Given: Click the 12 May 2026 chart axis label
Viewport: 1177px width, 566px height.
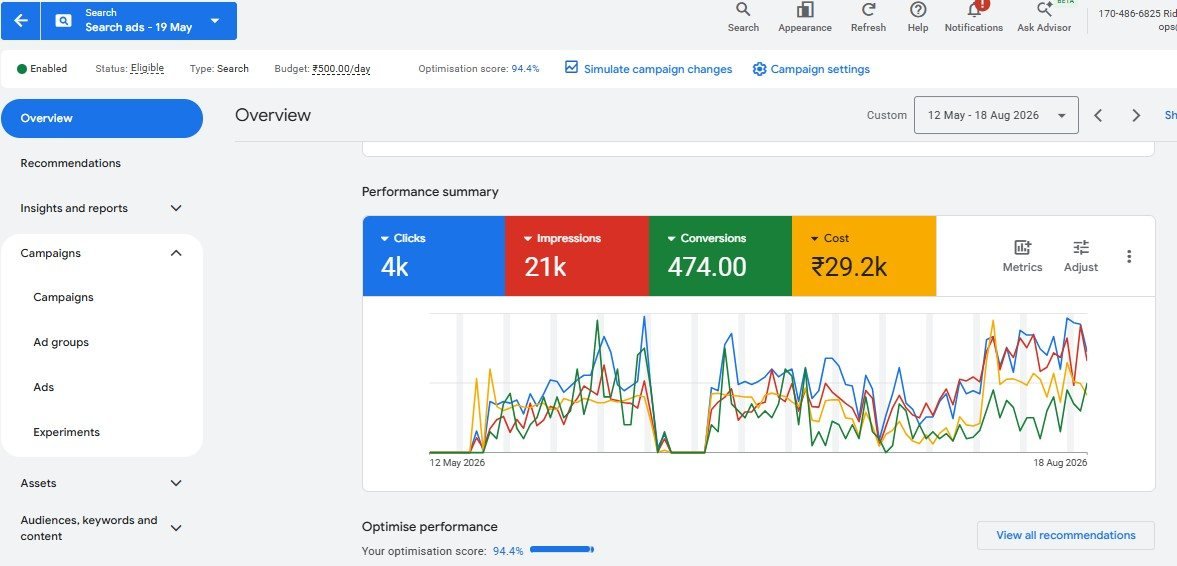Looking at the screenshot, I should pos(457,462).
